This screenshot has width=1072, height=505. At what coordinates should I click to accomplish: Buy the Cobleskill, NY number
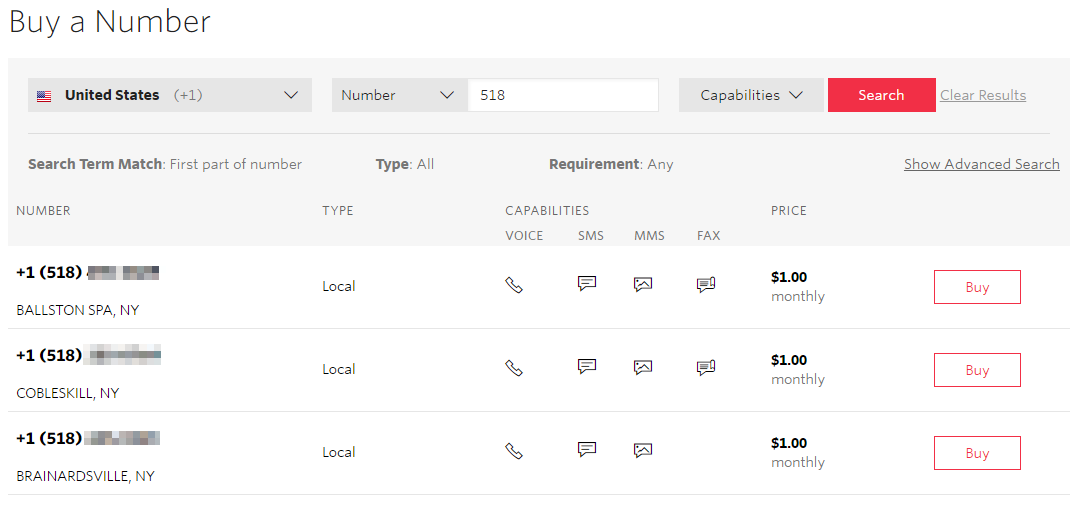(x=977, y=370)
